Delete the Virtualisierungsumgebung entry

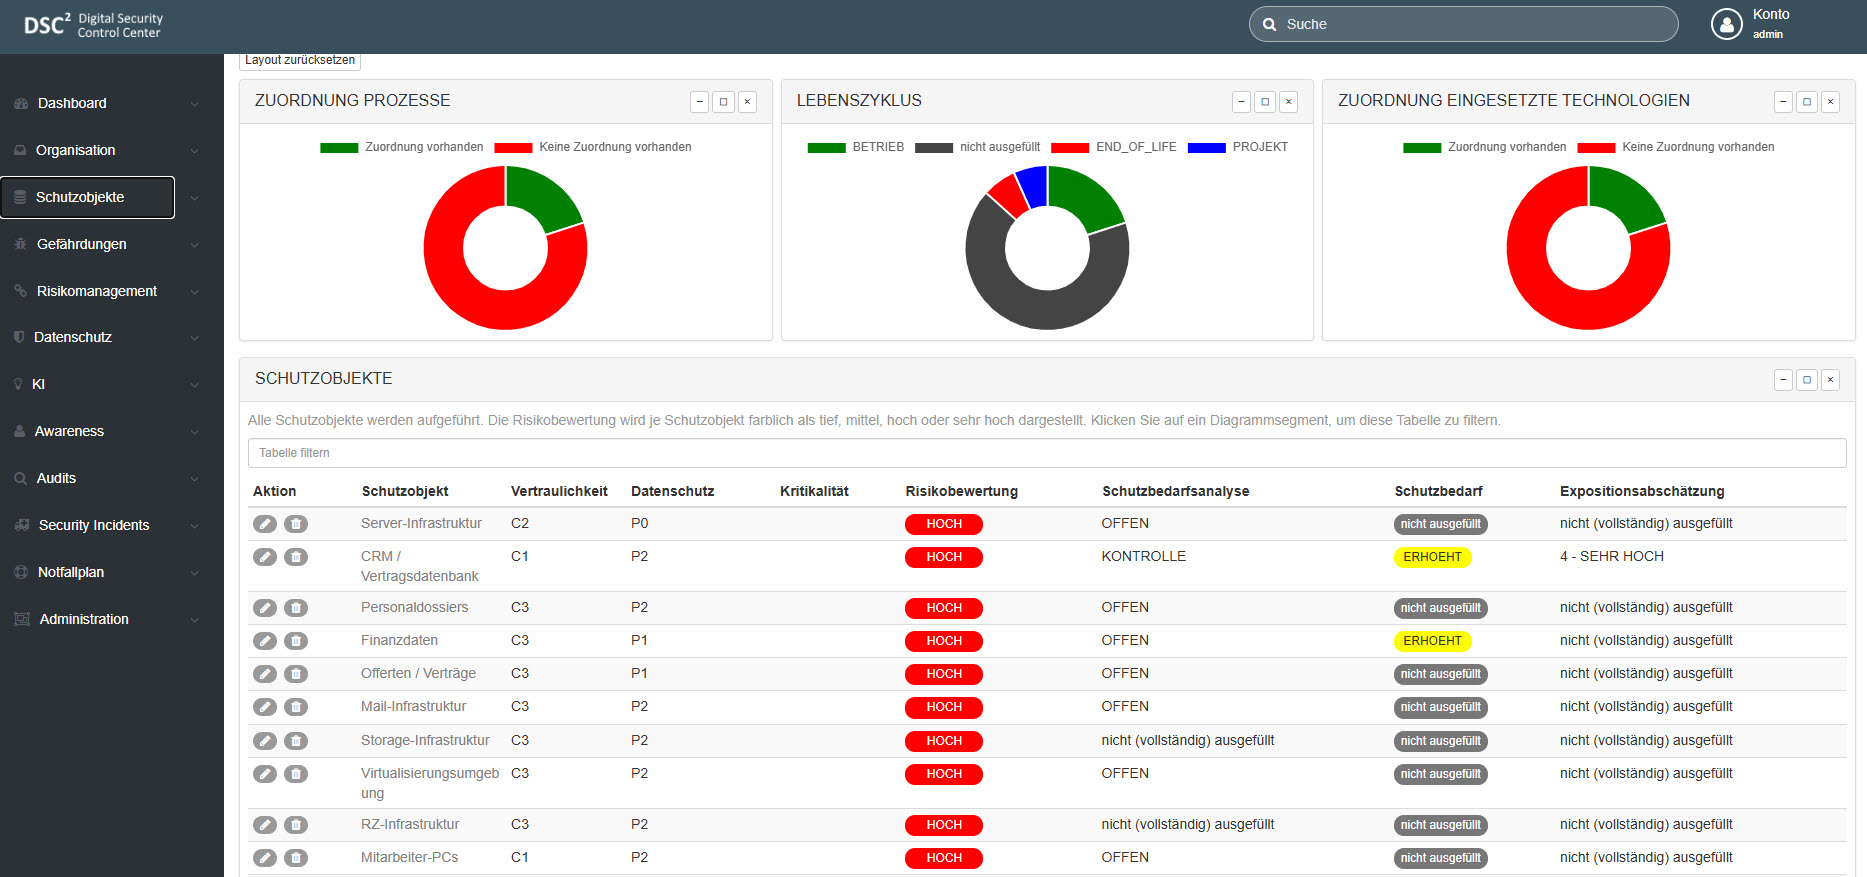point(296,774)
